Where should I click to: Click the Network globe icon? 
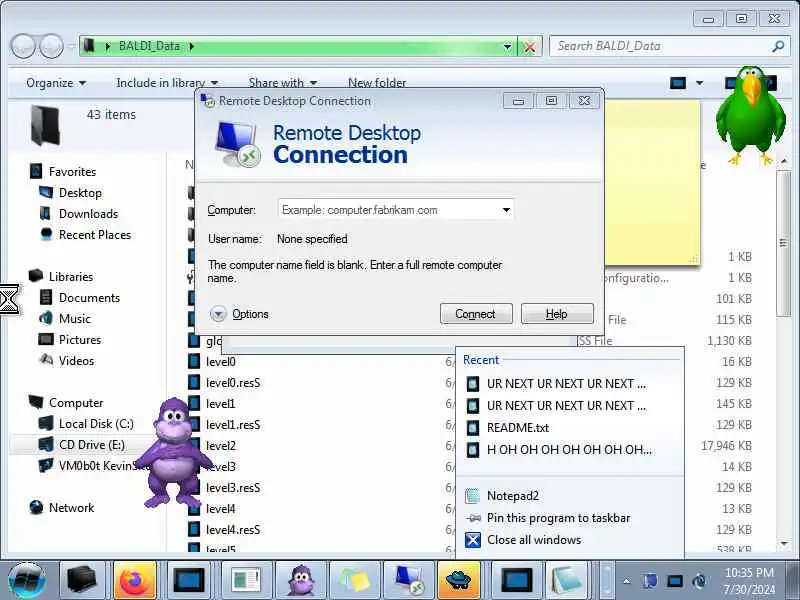tap(36, 507)
